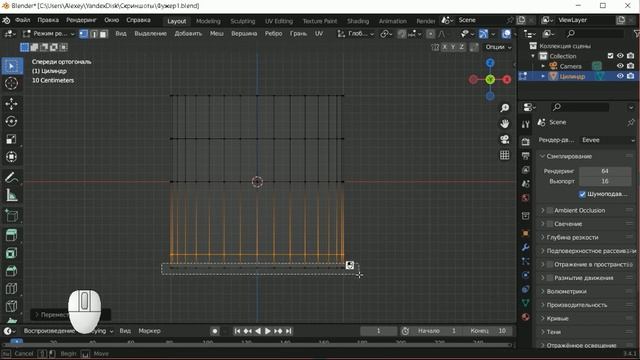Expand the Производительность panel
Image resolution: width=640 pixels, height=360 pixels.
(x=542, y=304)
